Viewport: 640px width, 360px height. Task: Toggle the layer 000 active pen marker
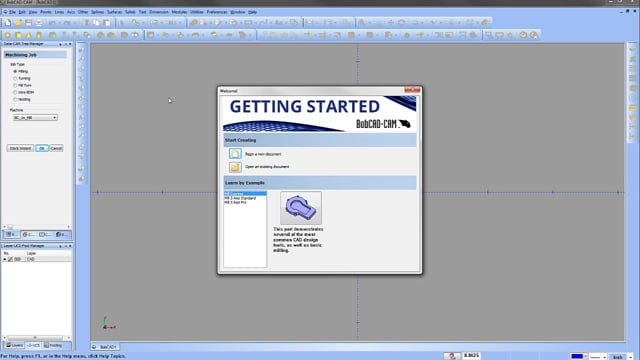[x=10, y=259]
